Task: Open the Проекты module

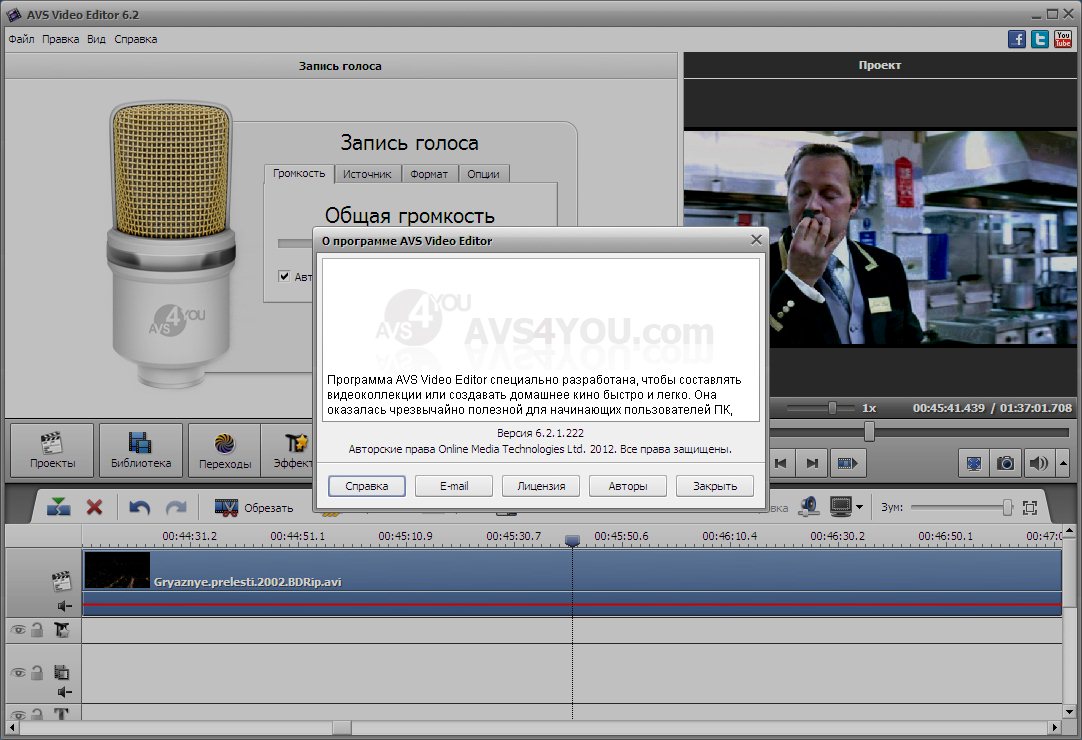Action: click(x=52, y=450)
